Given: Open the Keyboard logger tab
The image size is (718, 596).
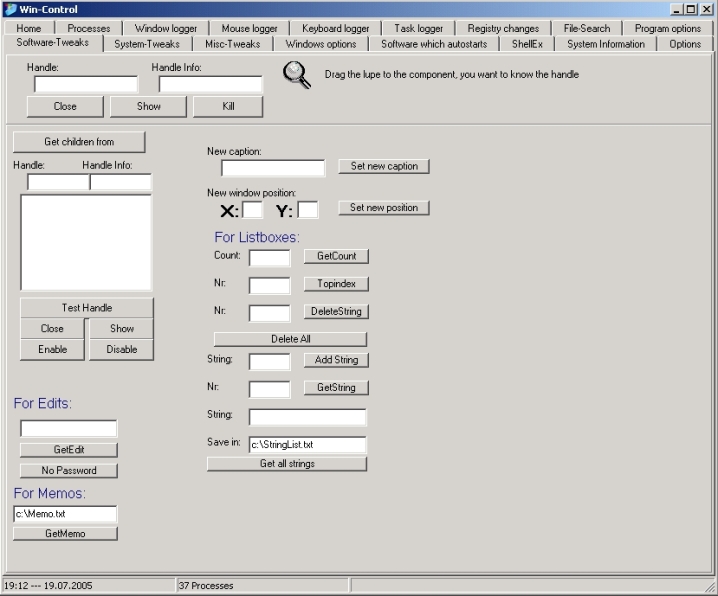Looking at the screenshot, I should (335, 29).
